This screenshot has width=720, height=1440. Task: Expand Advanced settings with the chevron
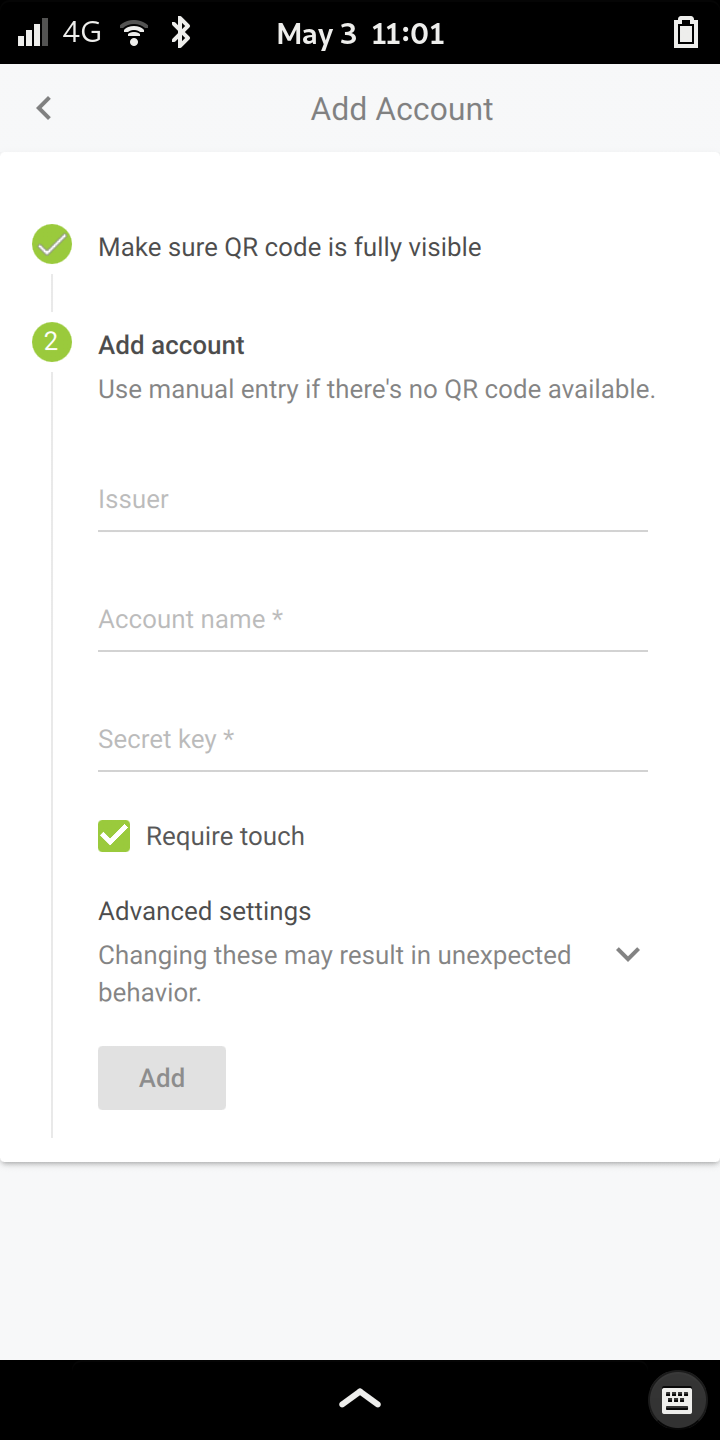[x=628, y=954]
